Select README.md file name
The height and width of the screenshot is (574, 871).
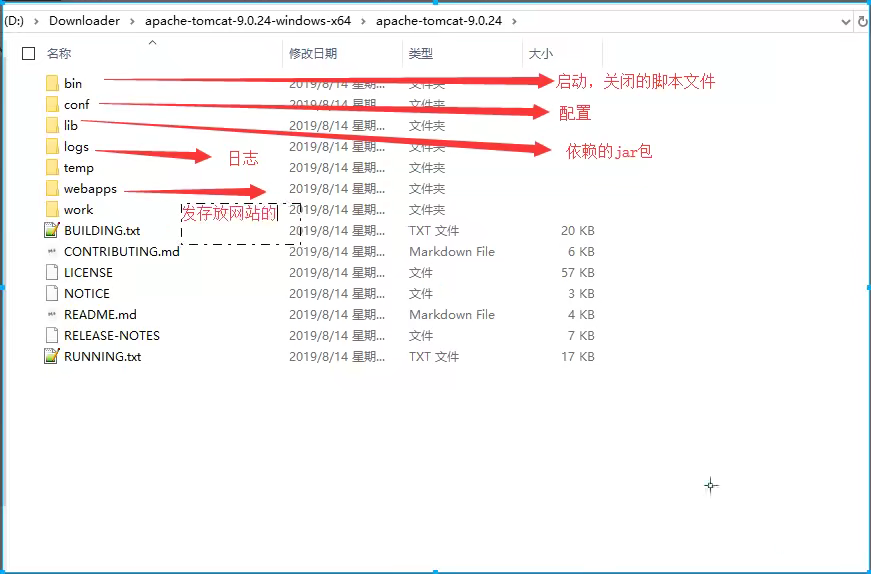[100, 315]
